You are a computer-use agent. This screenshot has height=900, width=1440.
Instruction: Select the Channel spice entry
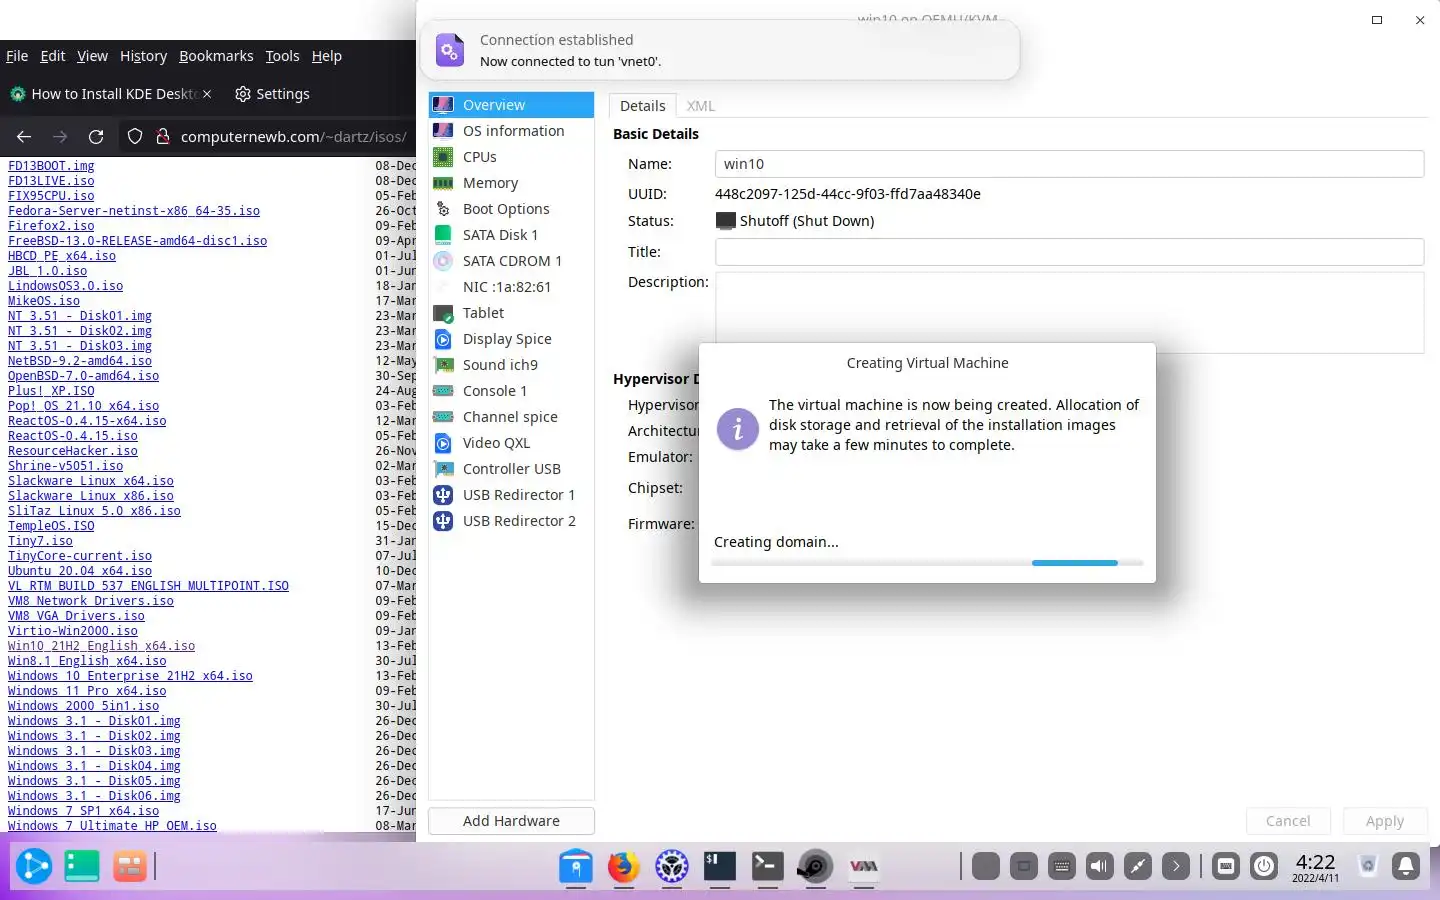pyautogui.click(x=511, y=417)
